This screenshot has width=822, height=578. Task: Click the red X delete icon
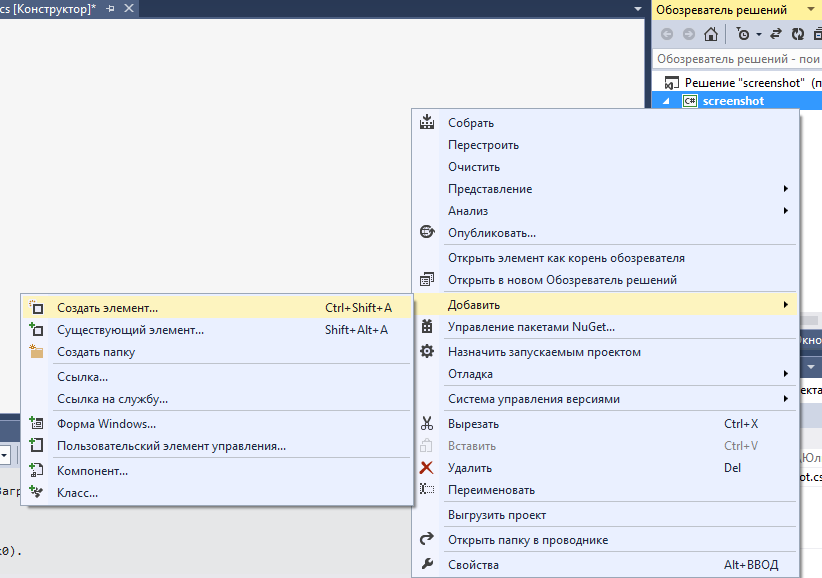tap(427, 467)
